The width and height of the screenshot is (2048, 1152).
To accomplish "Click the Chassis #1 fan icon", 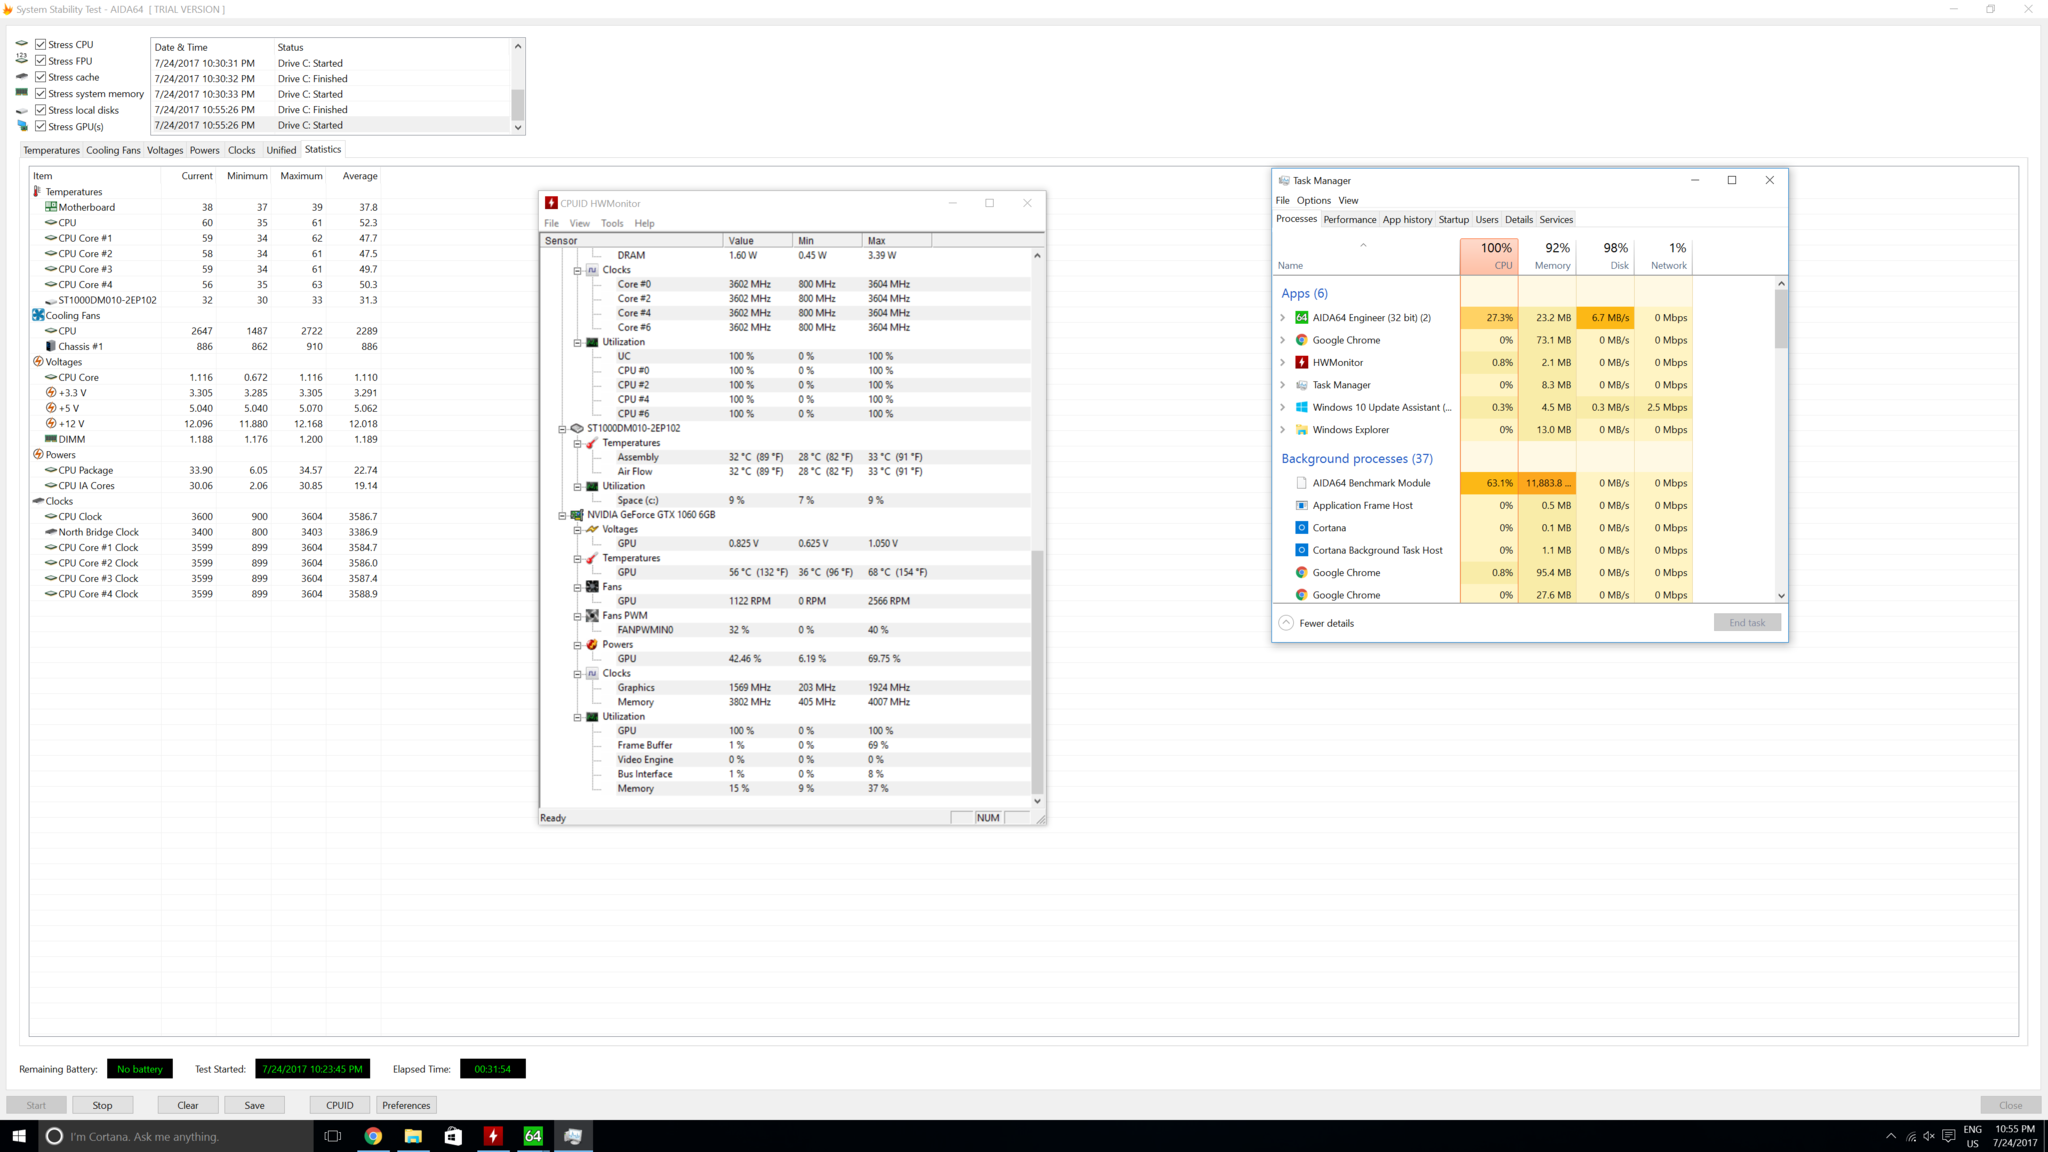I will pos(50,346).
